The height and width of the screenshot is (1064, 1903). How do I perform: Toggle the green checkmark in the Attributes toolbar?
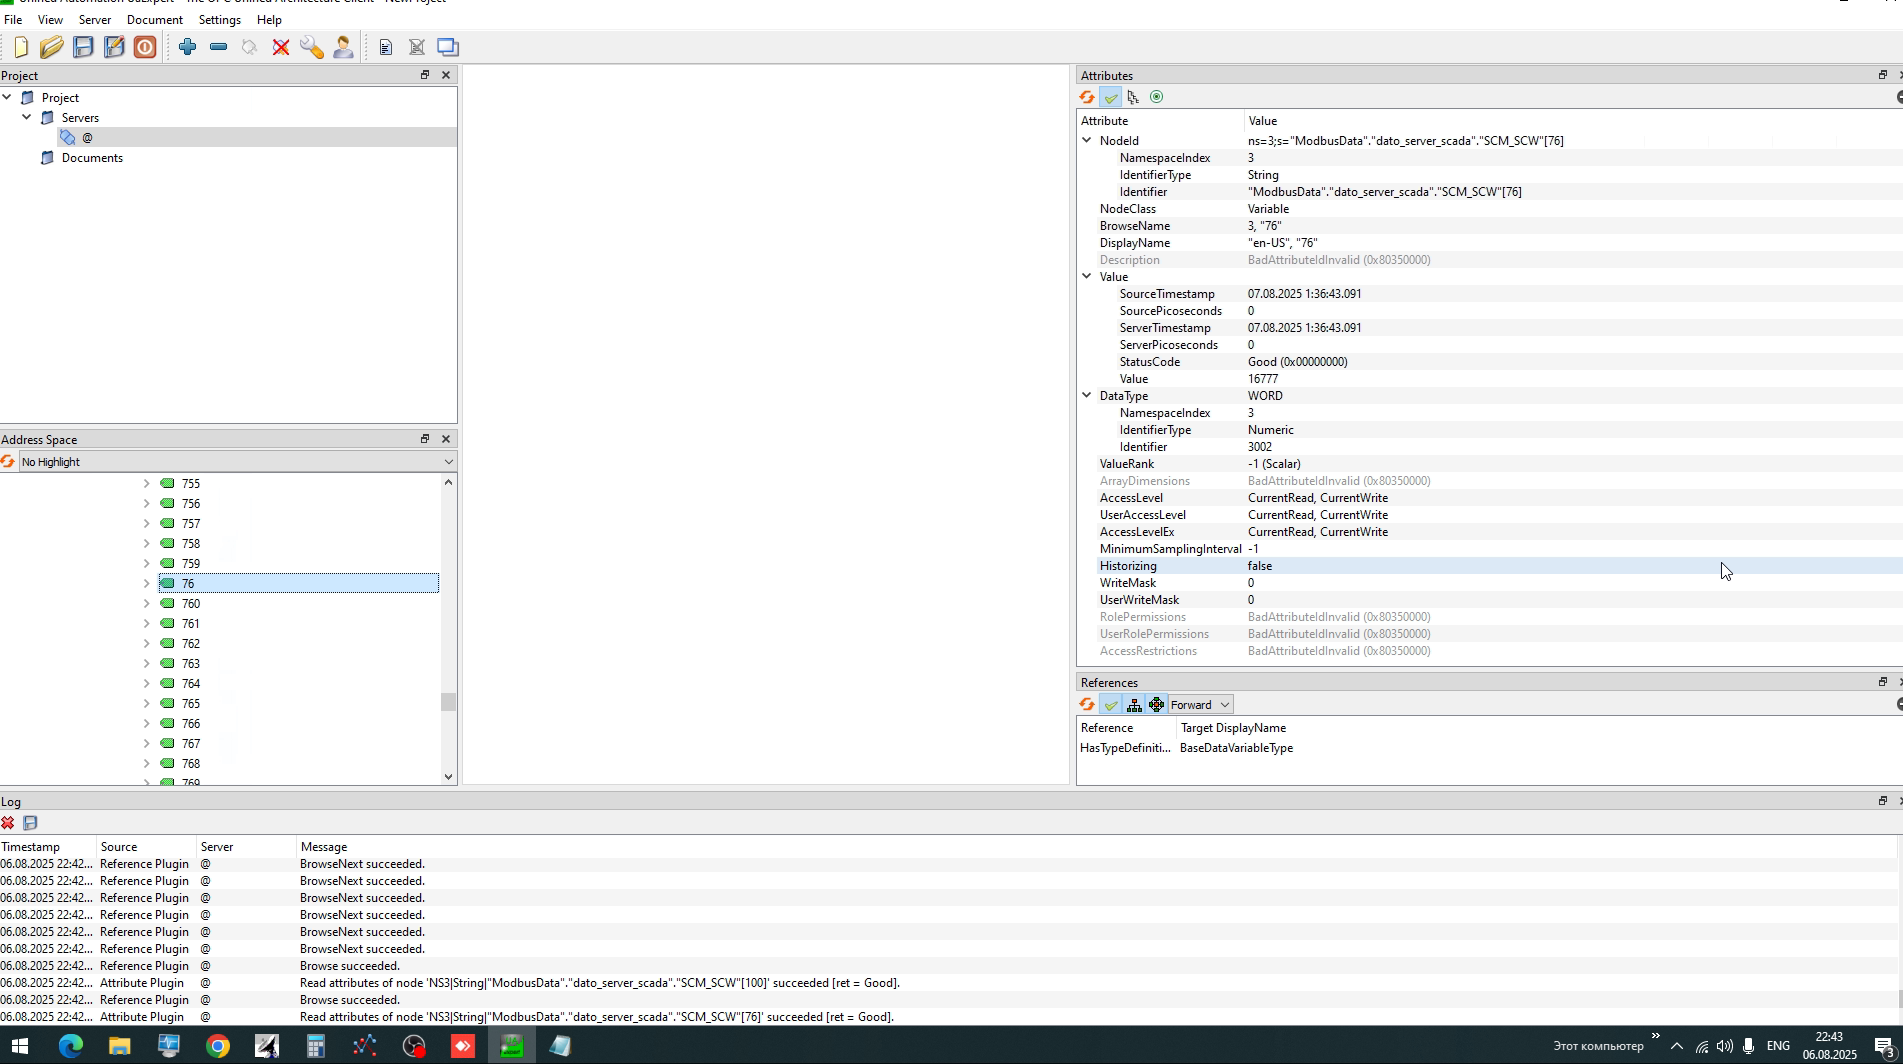click(1110, 97)
